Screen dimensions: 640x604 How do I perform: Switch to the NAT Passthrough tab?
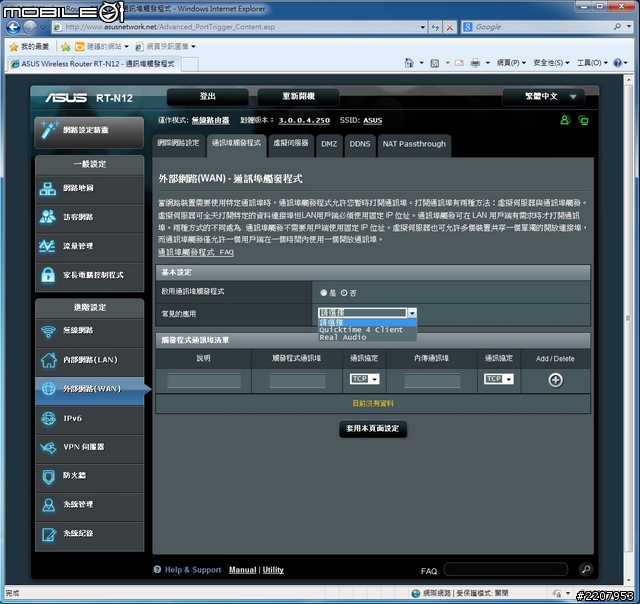click(x=414, y=144)
